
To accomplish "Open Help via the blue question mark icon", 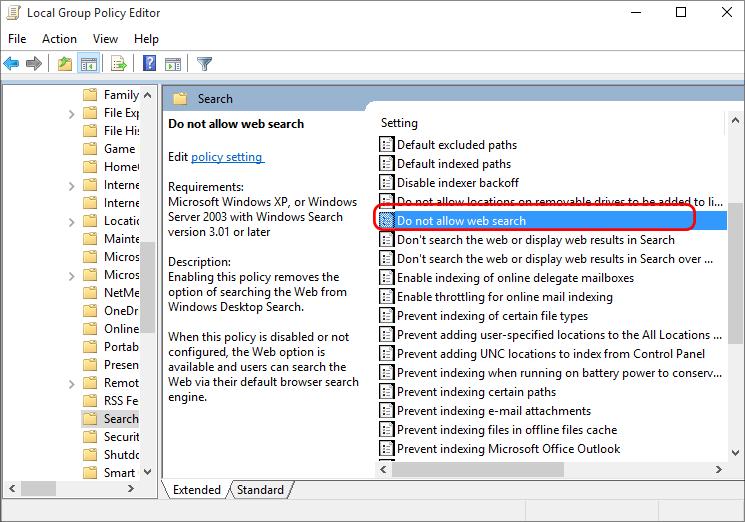I will point(149,64).
